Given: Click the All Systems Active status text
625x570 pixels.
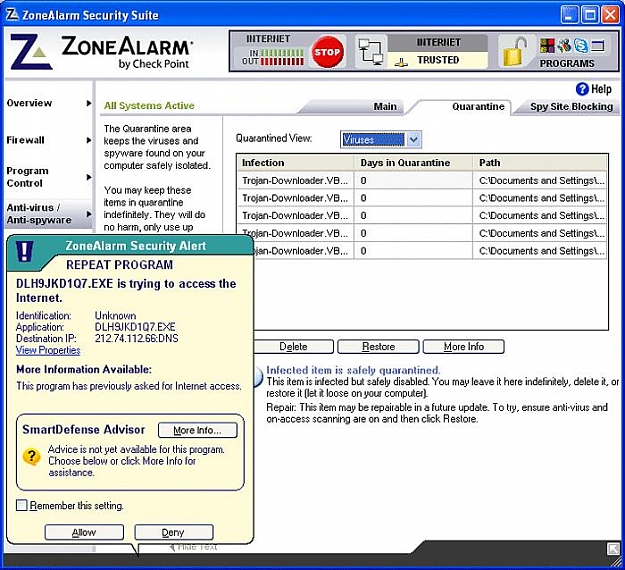Looking at the screenshot, I should tap(149, 106).
